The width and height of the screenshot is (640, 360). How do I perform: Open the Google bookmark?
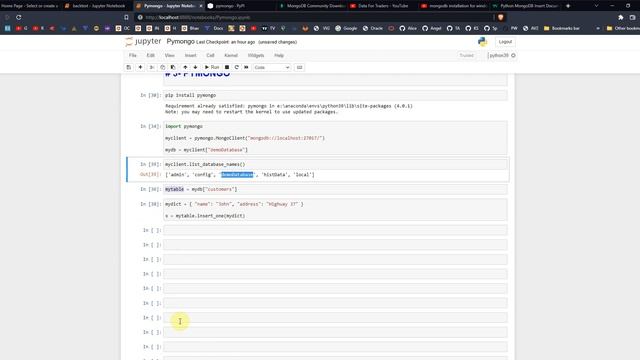346,28
